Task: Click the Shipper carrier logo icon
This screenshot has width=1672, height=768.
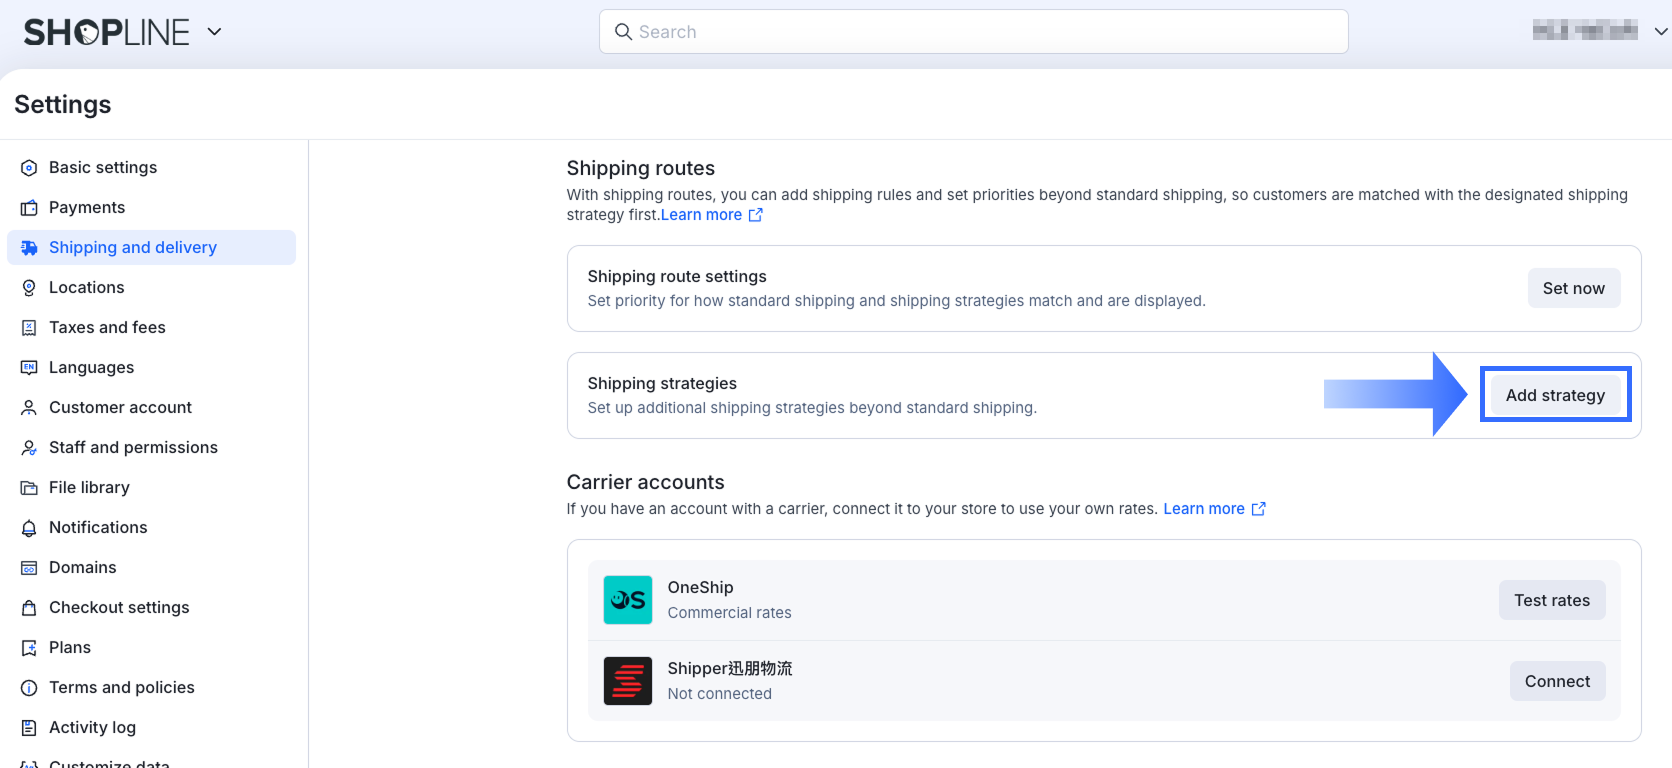Action: [x=628, y=681]
